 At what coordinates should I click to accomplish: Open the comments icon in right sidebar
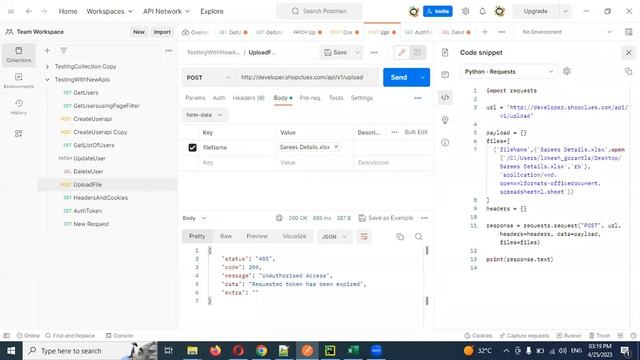[445, 75]
